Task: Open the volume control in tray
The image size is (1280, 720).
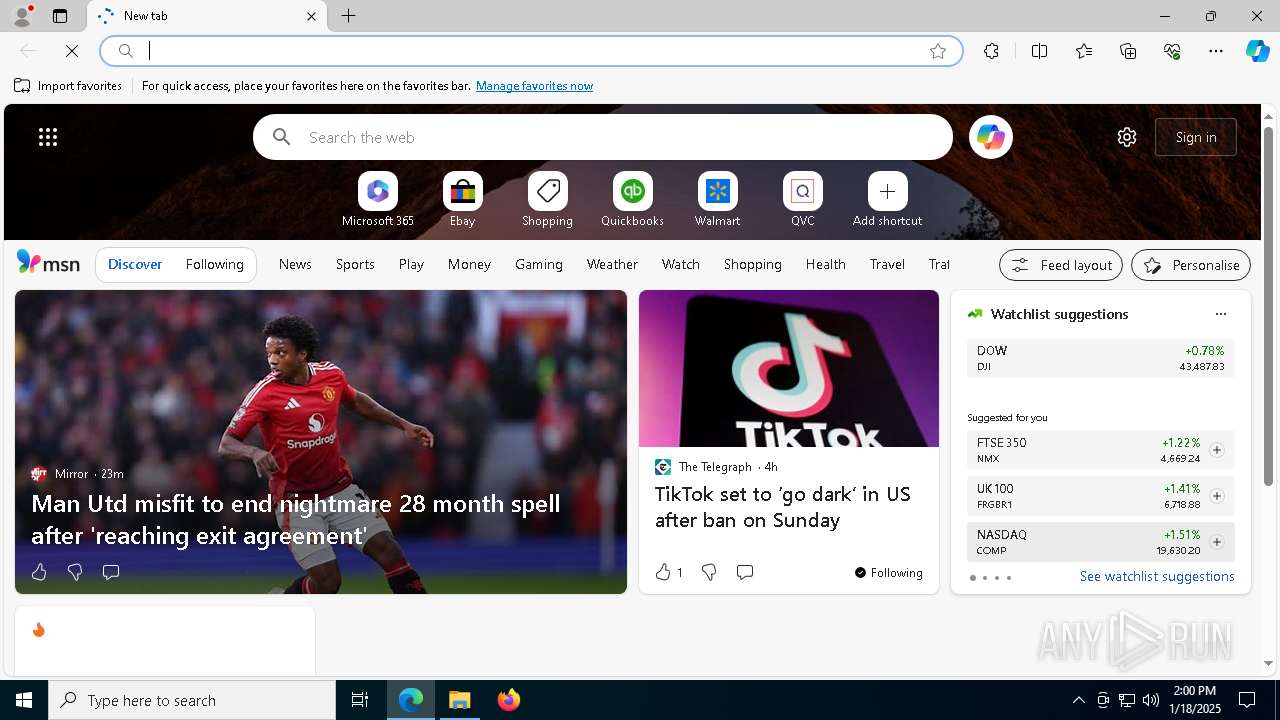Action: click(x=1151, y=700)
